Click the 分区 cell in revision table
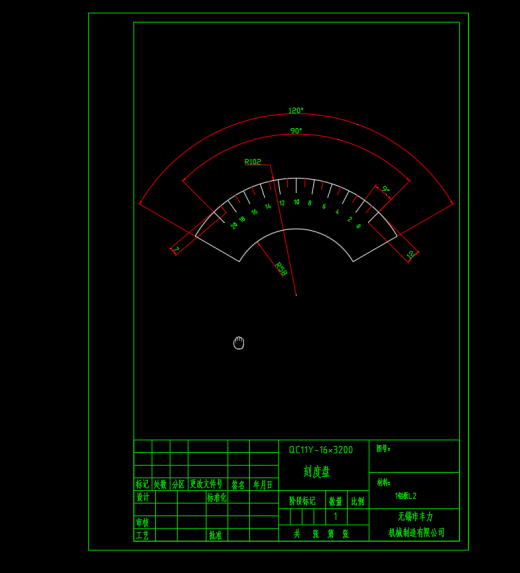Viewport: 520px width, 573px height. click(179, 484)
